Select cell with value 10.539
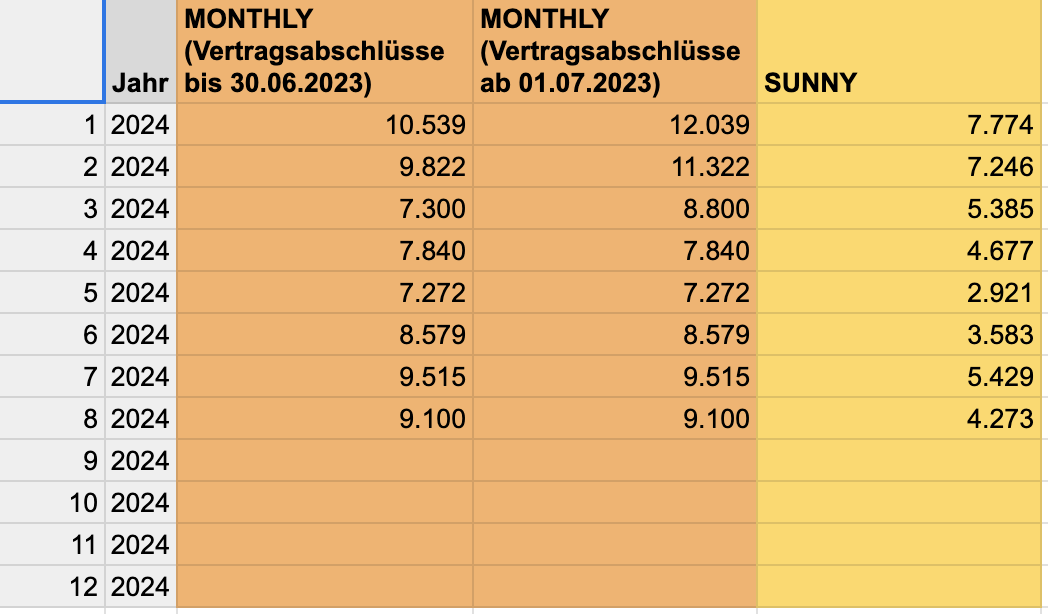 [325, 125]
